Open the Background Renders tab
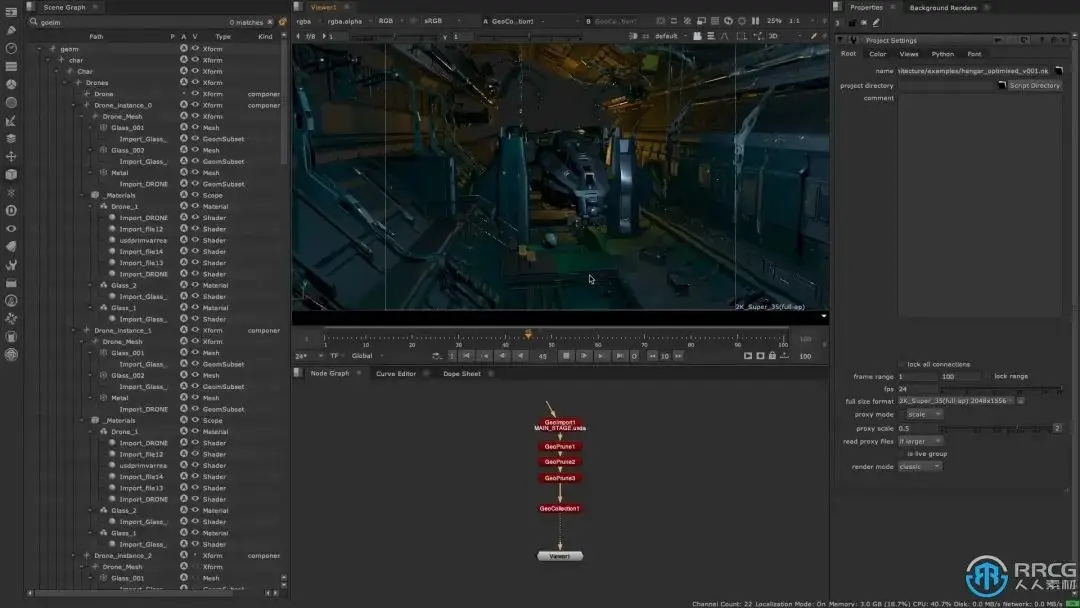The image size is (1080, 608). point(943,8)
